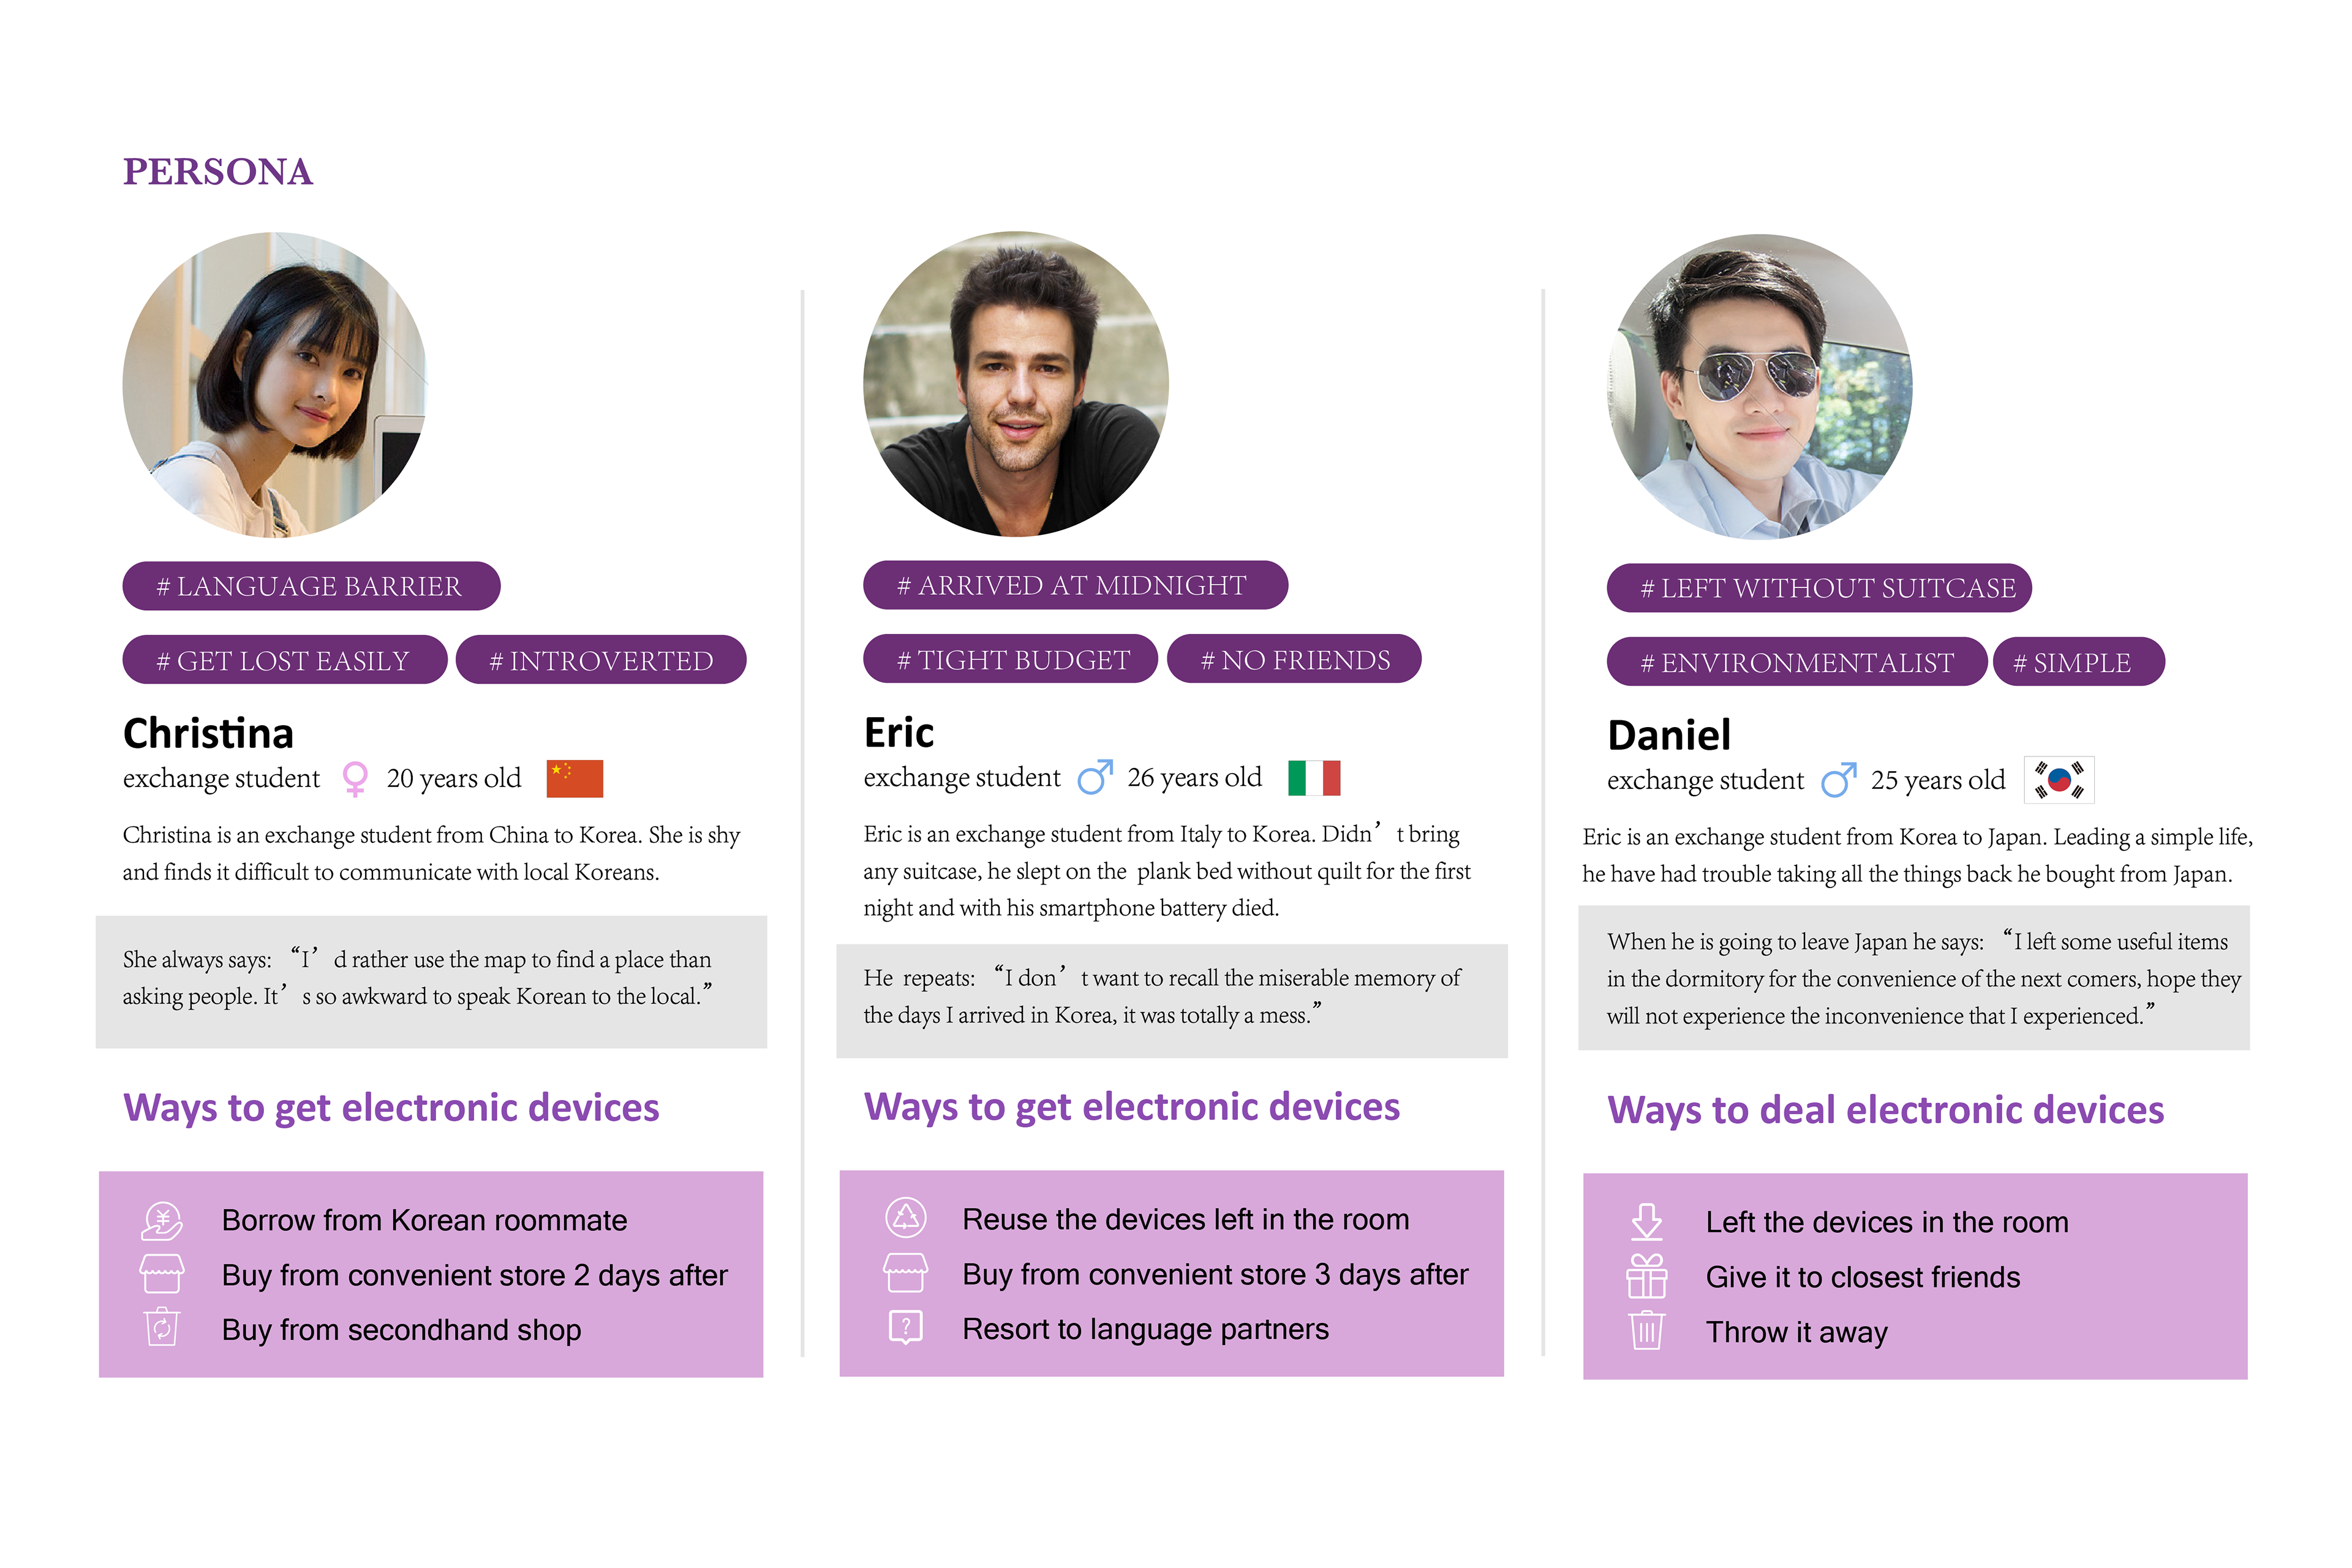Screen dimensions: 2352x1568
Task: Click the download arrow icon beside Left the devices
Action: (x=1646, y=1221)
